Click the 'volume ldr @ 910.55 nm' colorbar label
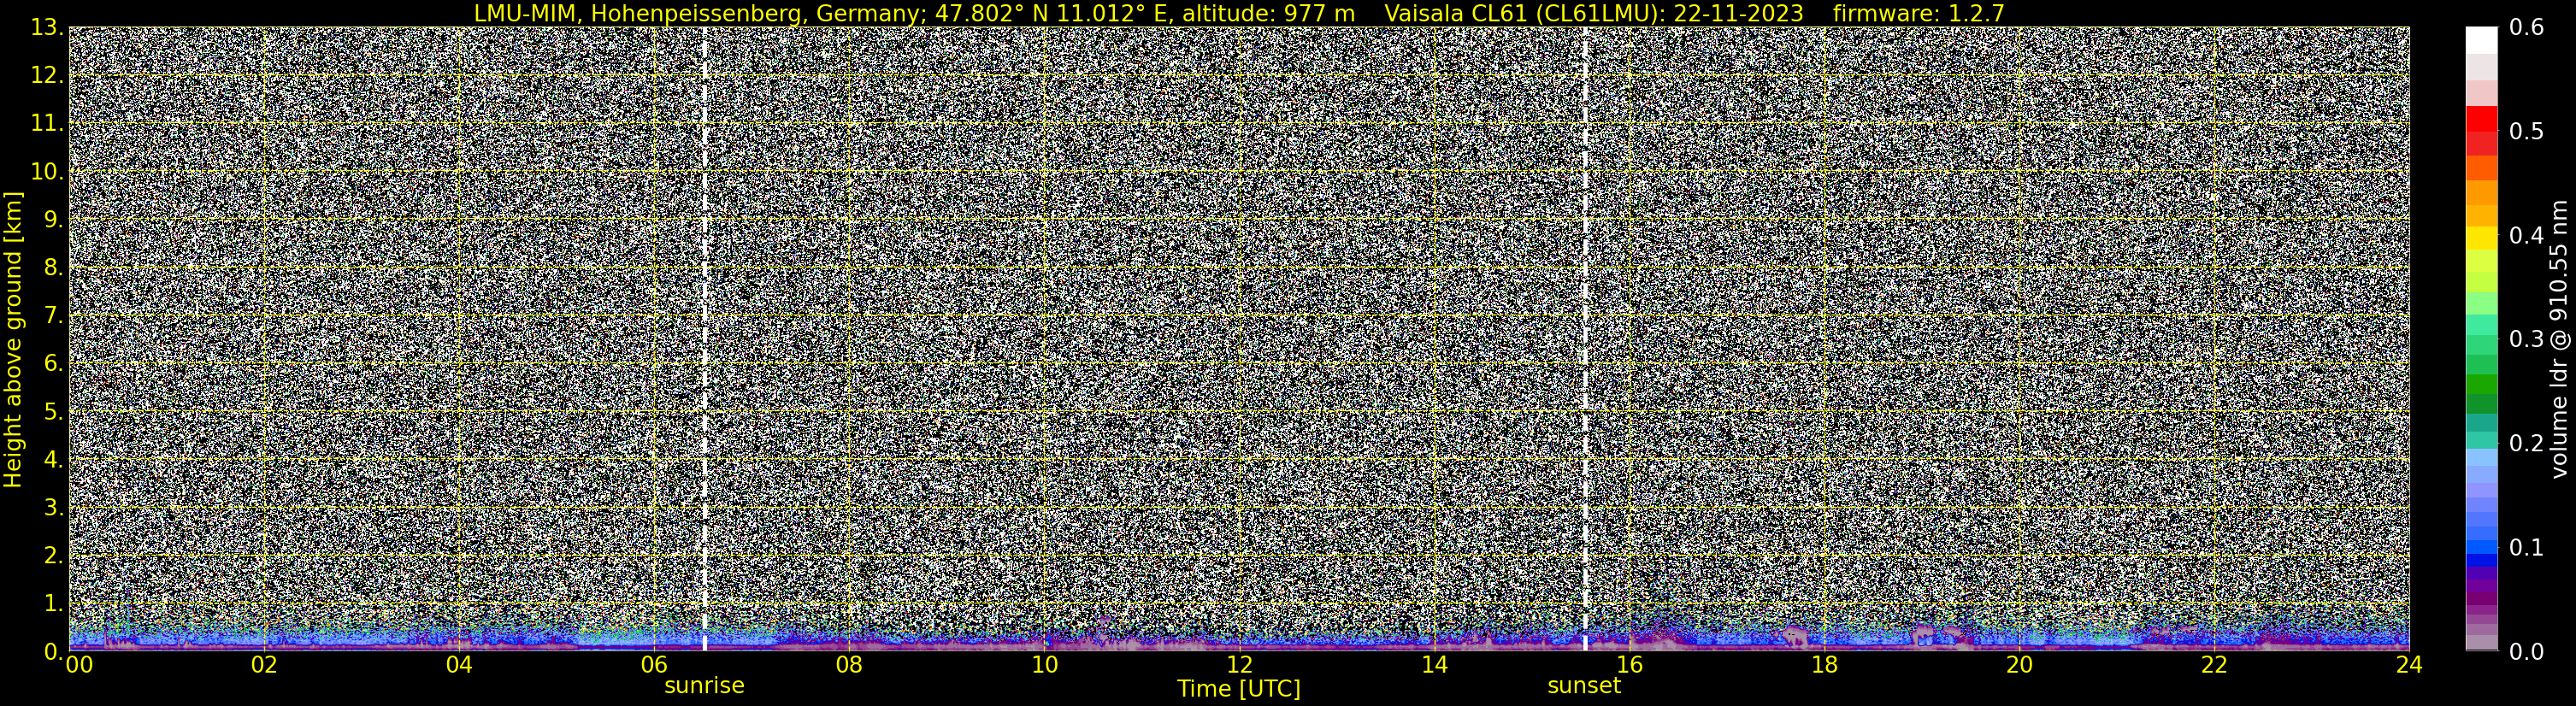 click(x=2559, y=339)
